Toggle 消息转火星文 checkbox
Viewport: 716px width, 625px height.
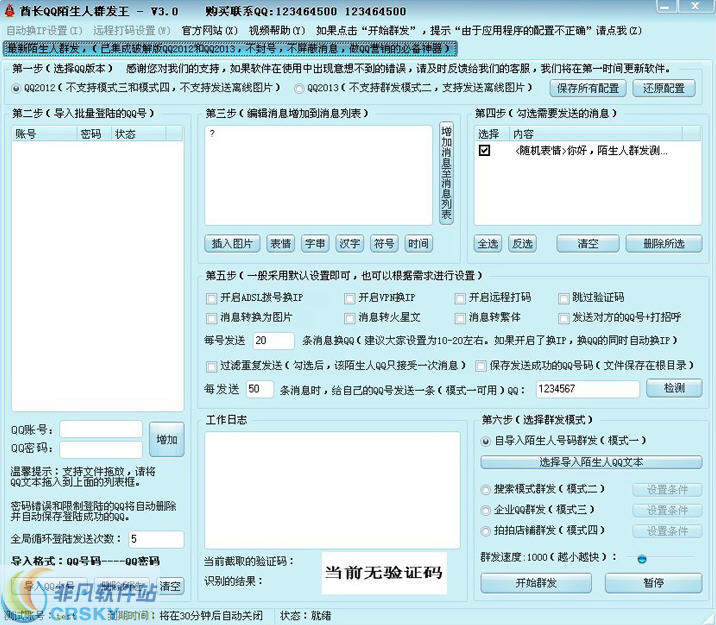point(350,318)
